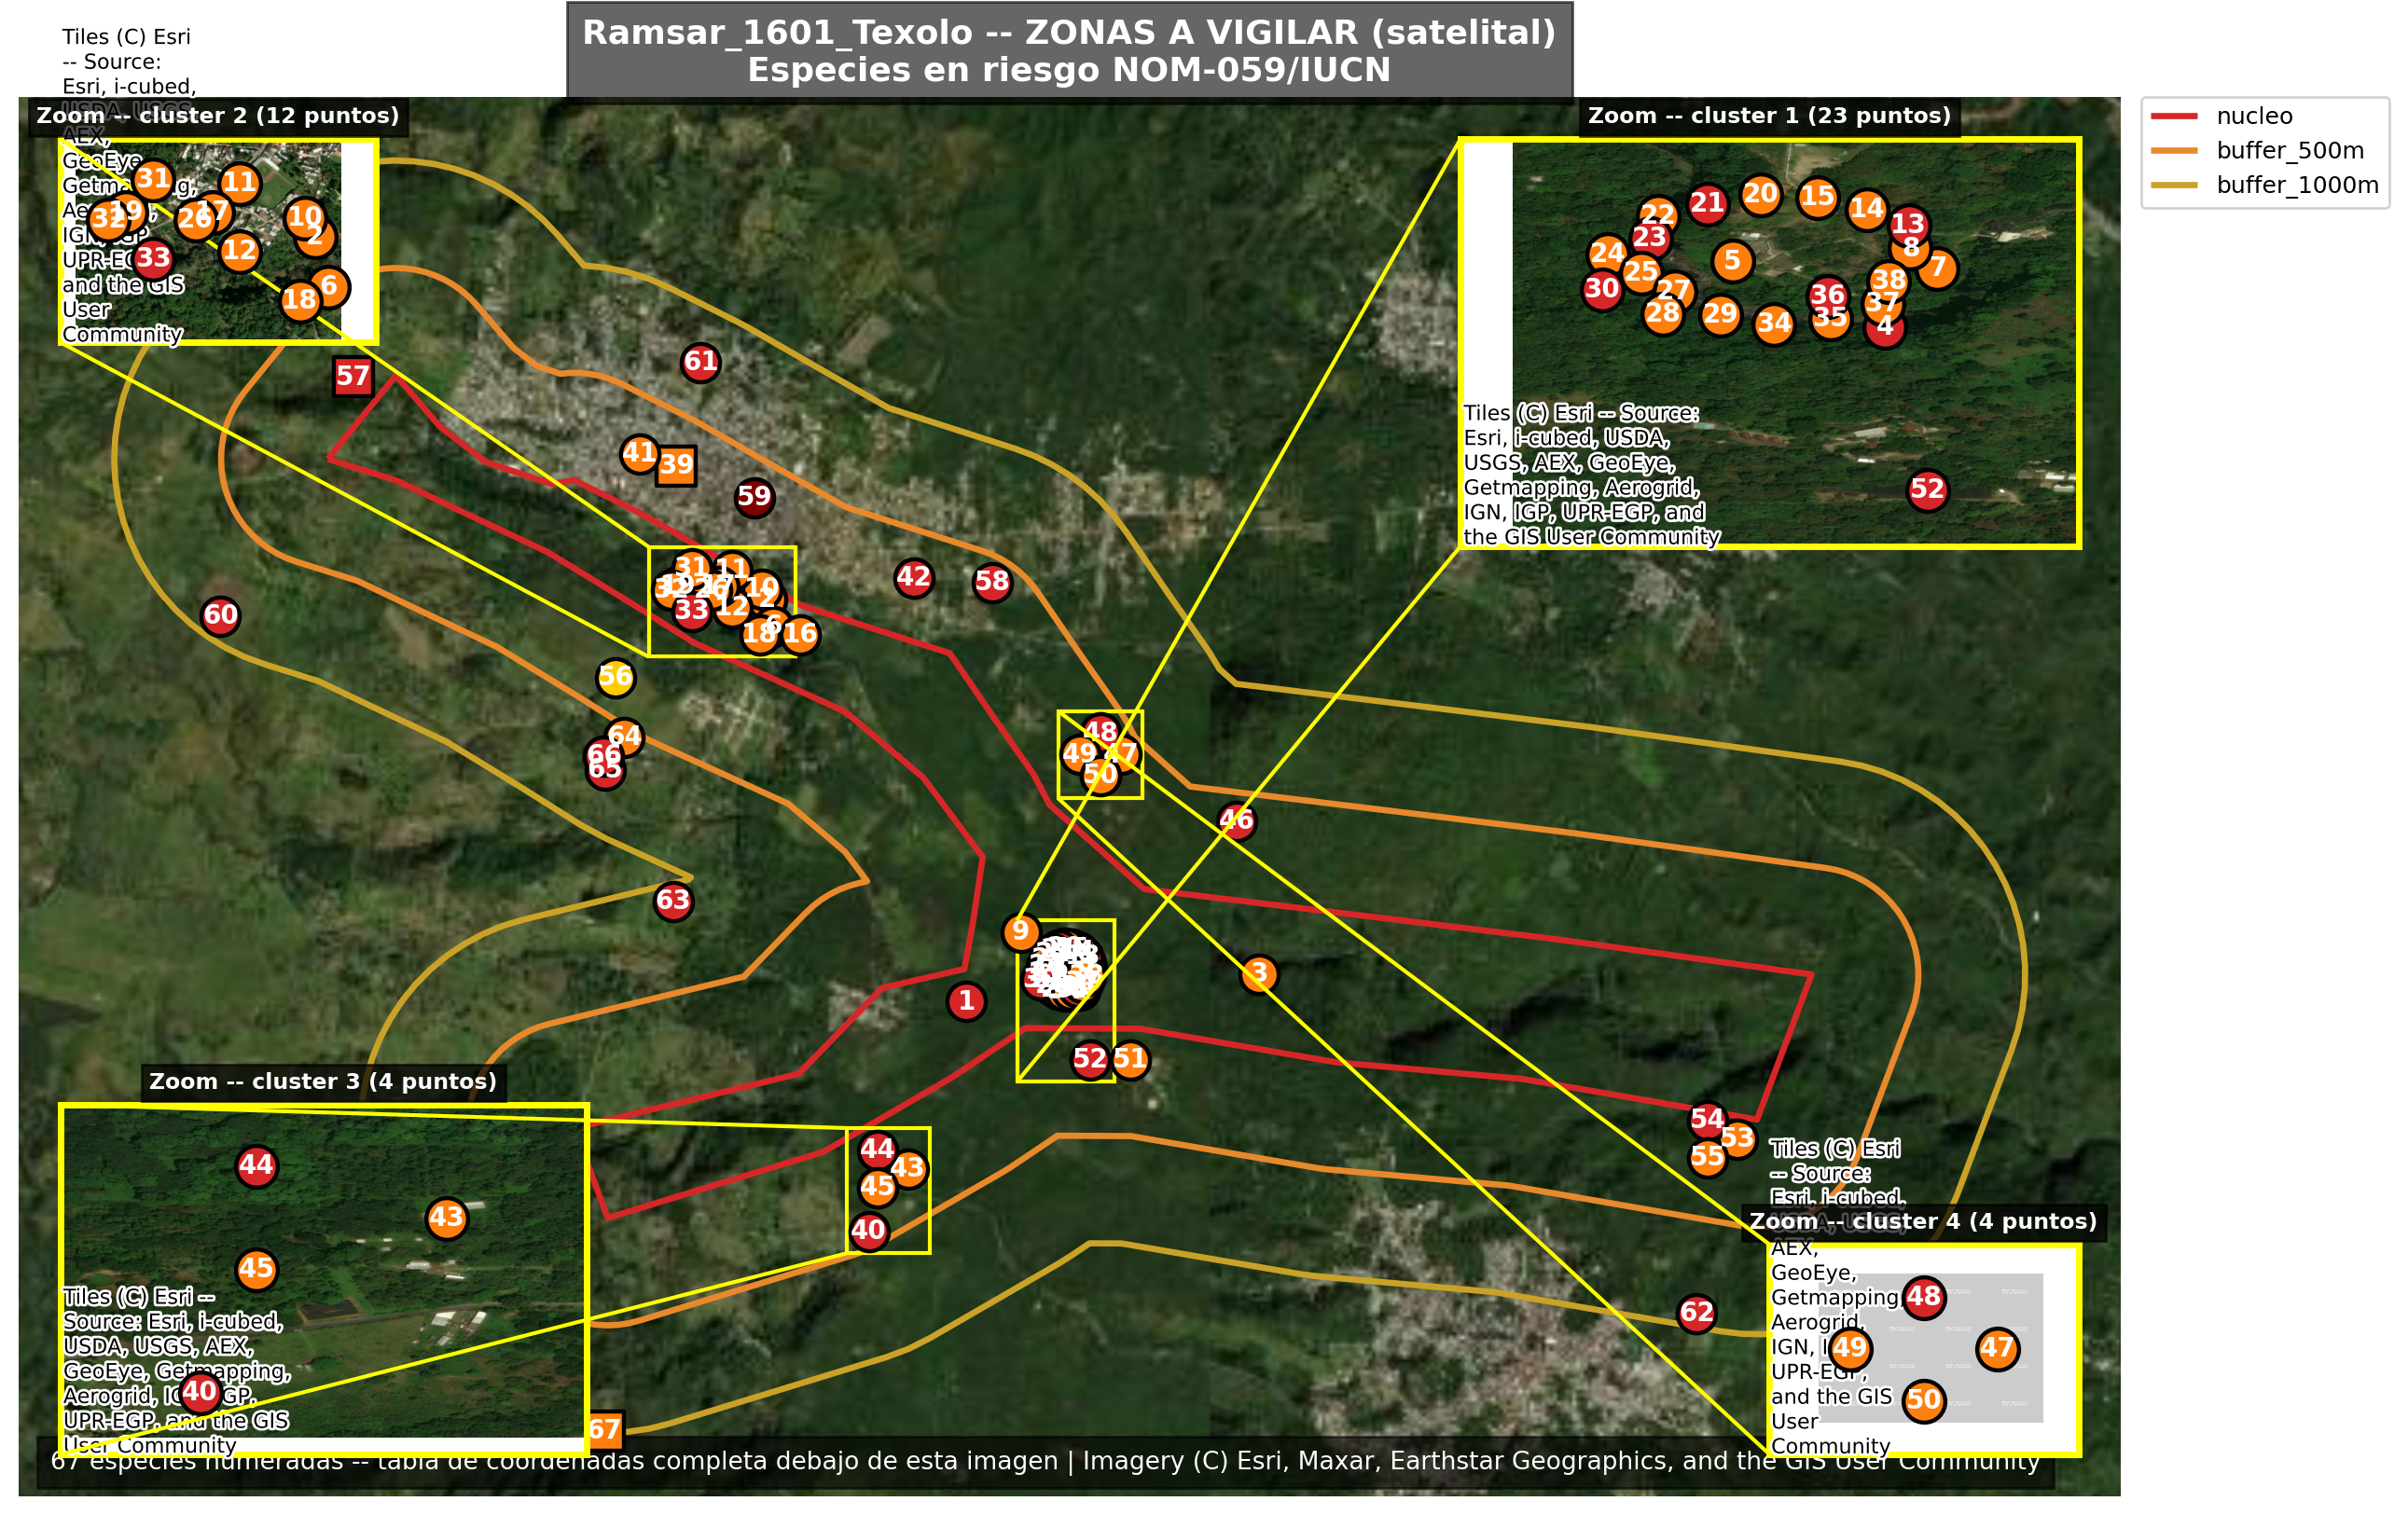
Task: Click red marker 62
Action: pyautogui.click(x=1697, y=1313)
